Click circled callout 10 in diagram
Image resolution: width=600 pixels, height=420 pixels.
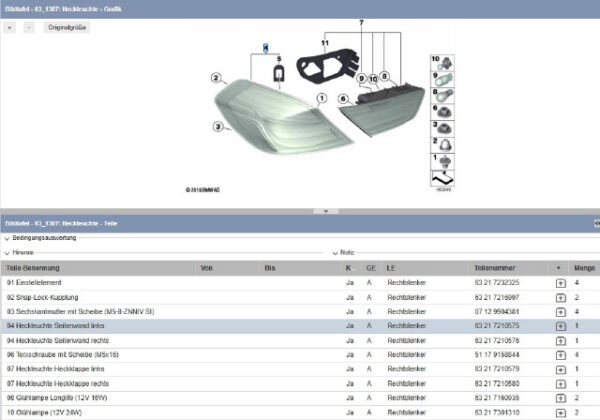pos(373,79)
